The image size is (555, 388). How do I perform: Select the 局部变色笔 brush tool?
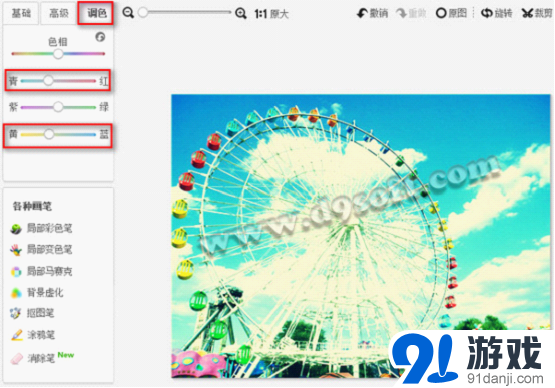pos(41,250)
